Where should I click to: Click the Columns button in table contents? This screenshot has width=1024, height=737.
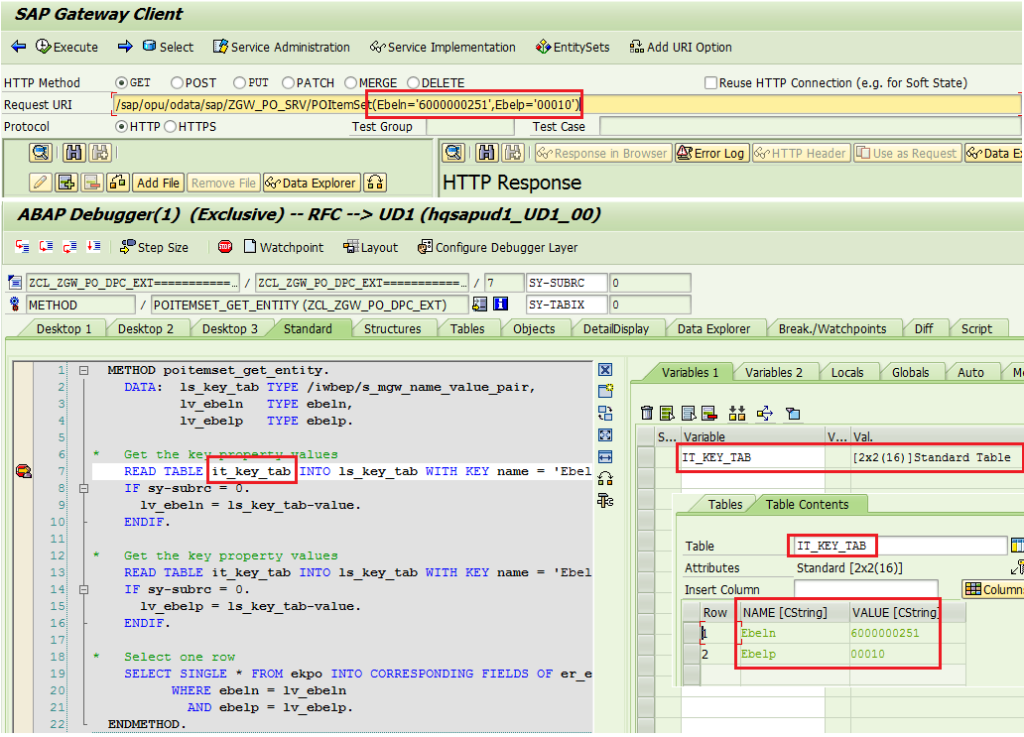click(x=994, y=589)
